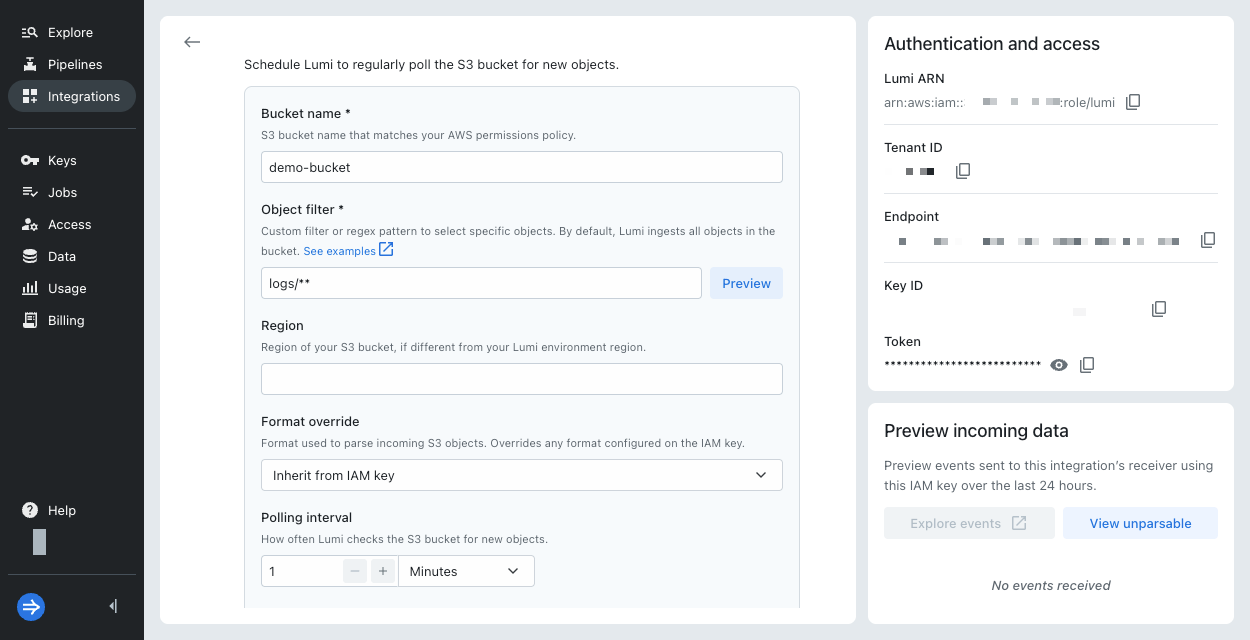Copy the Lumi ARN value
Screen dimensions: 1250x640
pyautogui.click(x=1133, y=102)
